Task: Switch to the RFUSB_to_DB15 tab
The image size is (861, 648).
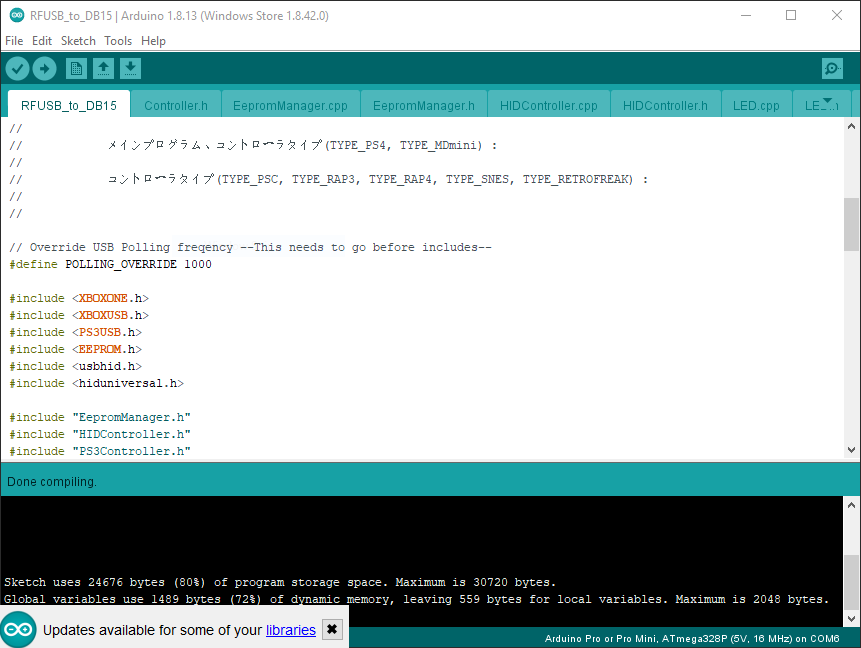Action: [69, 105]
